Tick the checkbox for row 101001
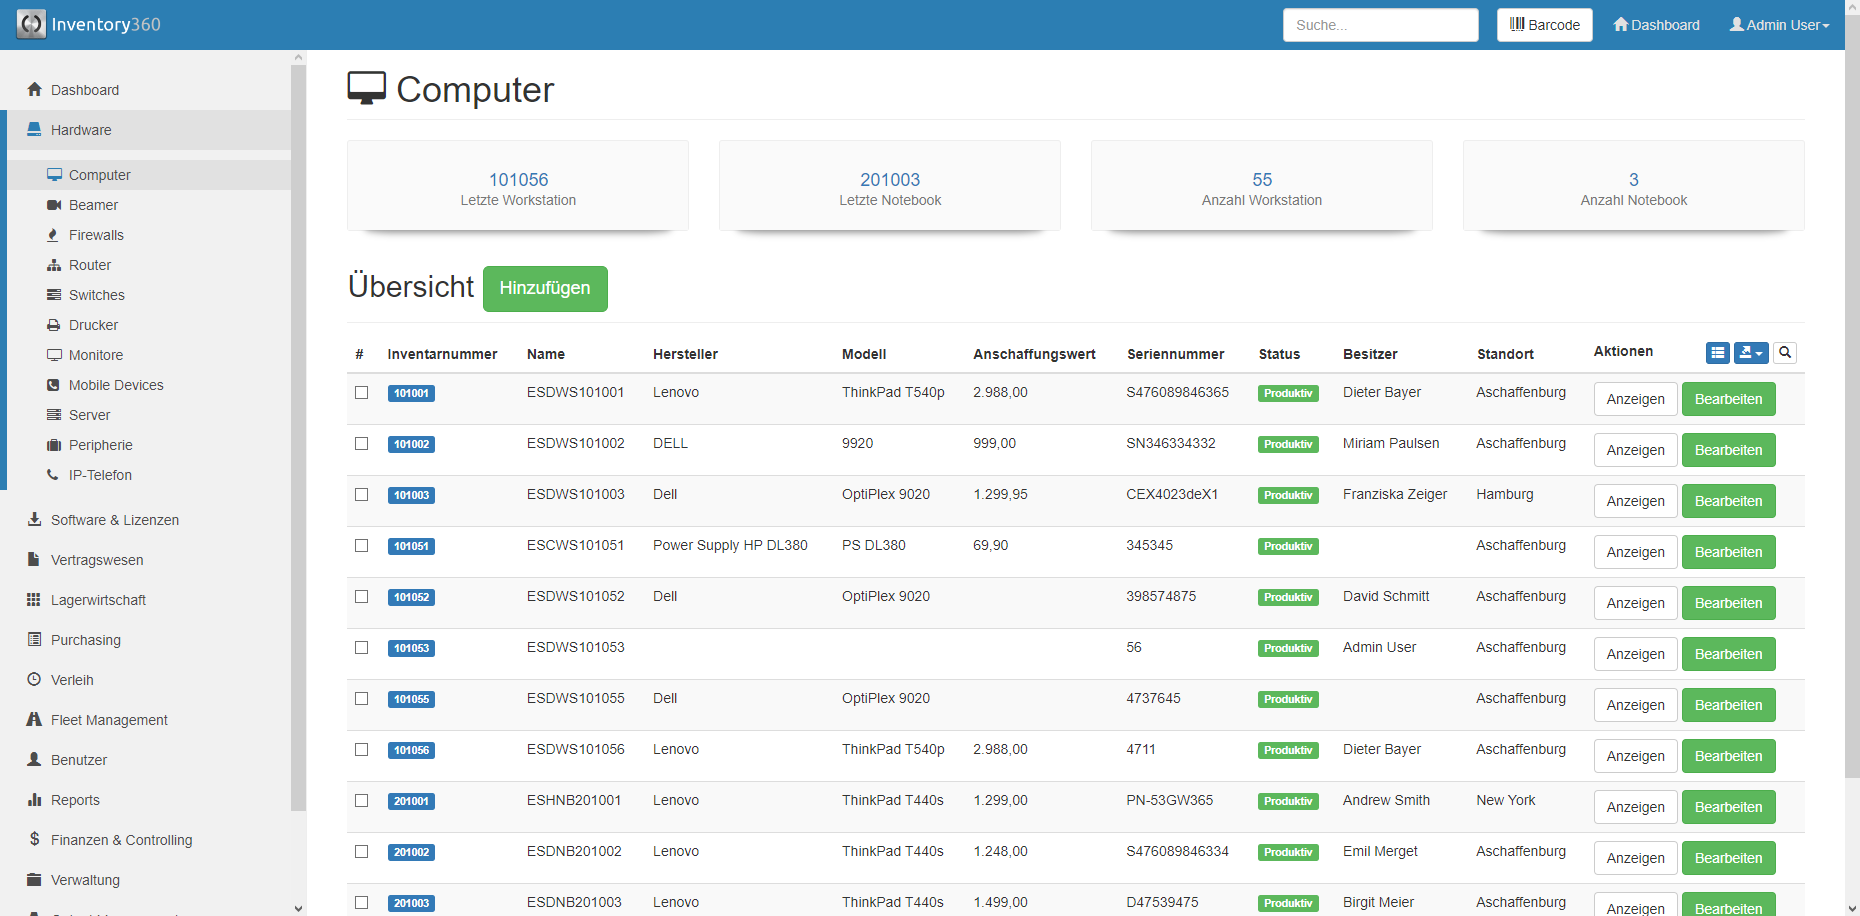Screen dimensions: 1860x916 click(x=362, y=393)
